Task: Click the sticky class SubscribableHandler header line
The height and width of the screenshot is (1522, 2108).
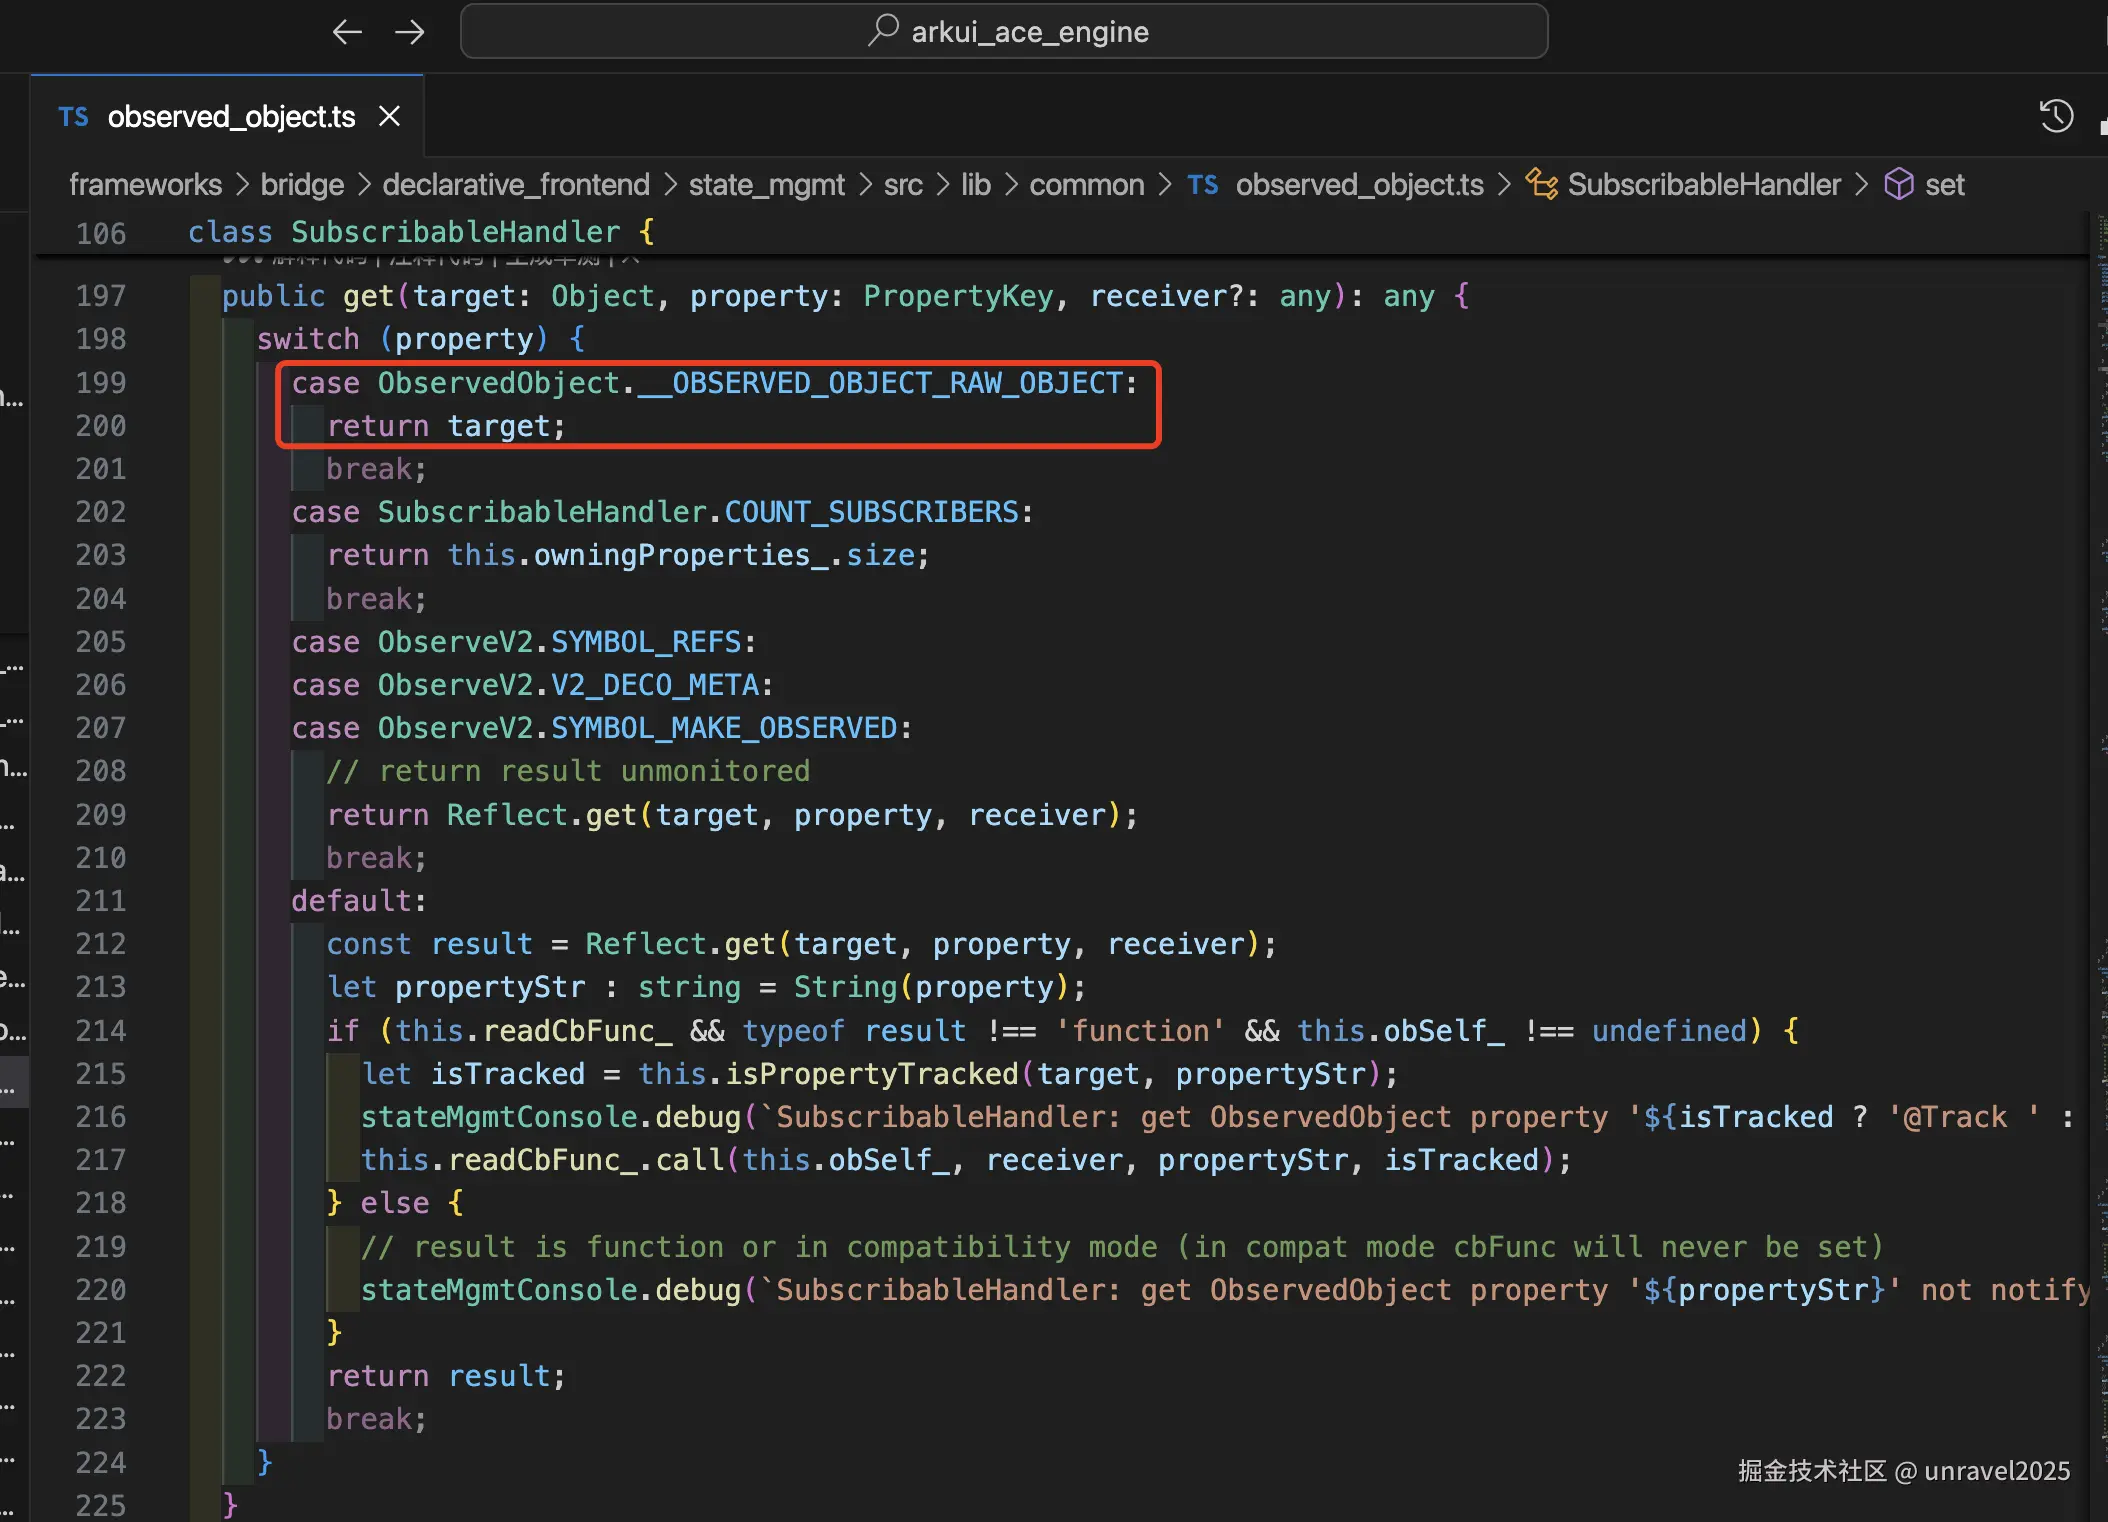Action: [x=420, y=232]
